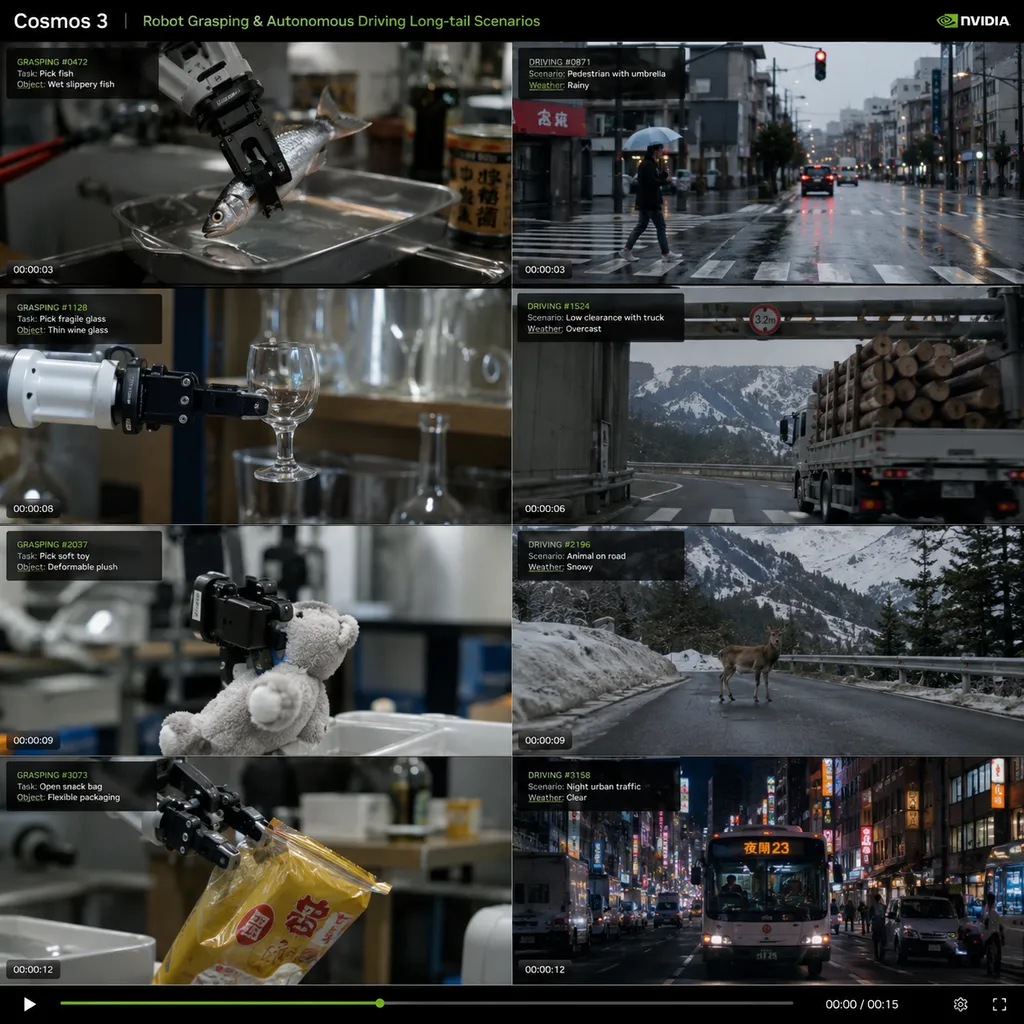Click the Cosmos 3 title
This screenshot has width=1024, height=1024.
[61, 21]
